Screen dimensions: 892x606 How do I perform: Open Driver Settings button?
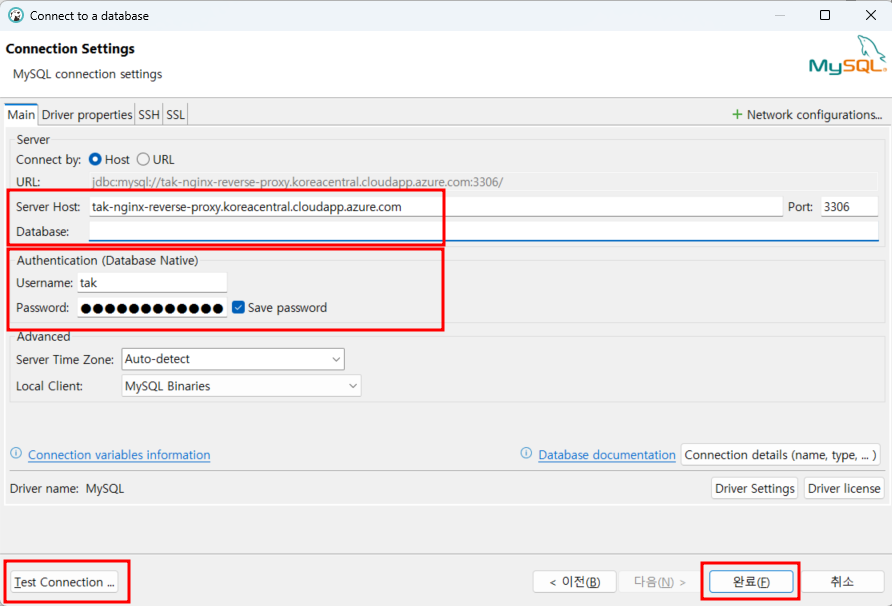pos(754,488)
